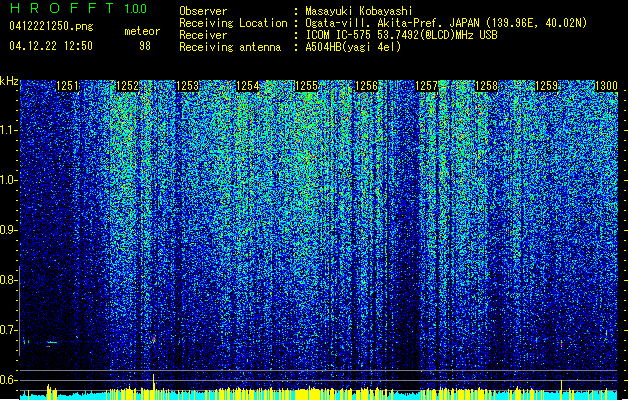This screenshot has height=400, width=629.
Task: Click the kHz axis unit label
Action: 9,81
